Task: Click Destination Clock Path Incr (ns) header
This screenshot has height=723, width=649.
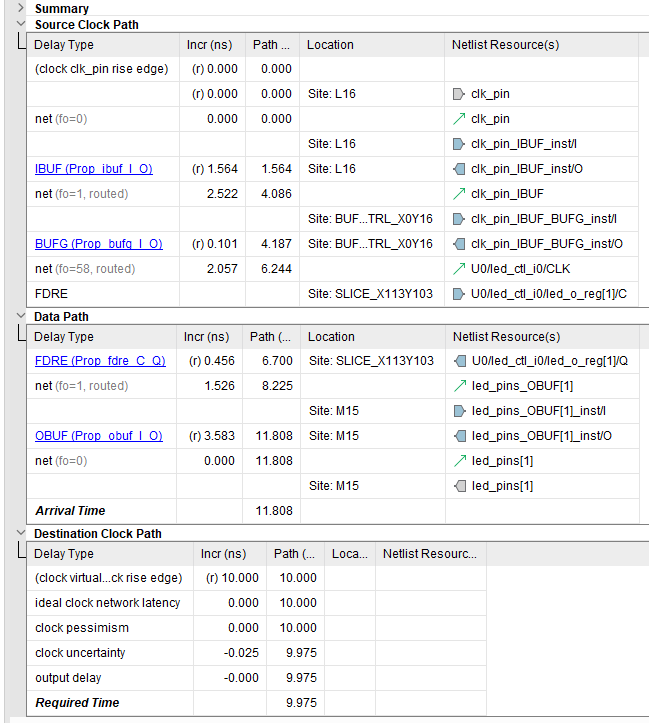Action: click(230, 553)
